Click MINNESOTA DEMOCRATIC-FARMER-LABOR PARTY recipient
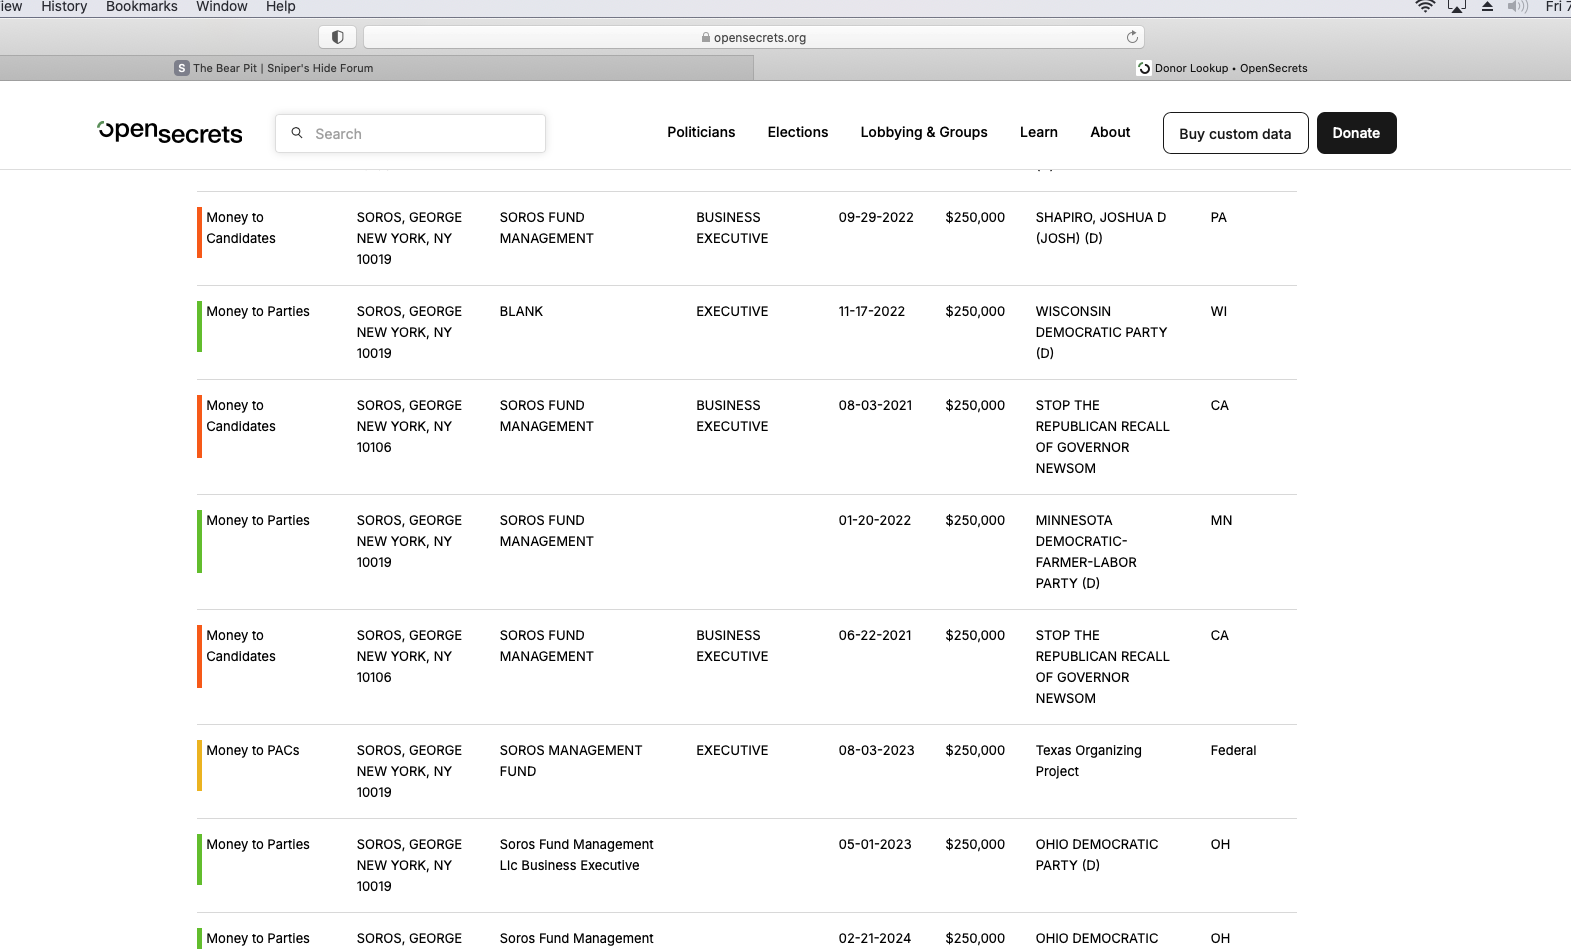This screenshot has width=1571, height=949. 1086,552
